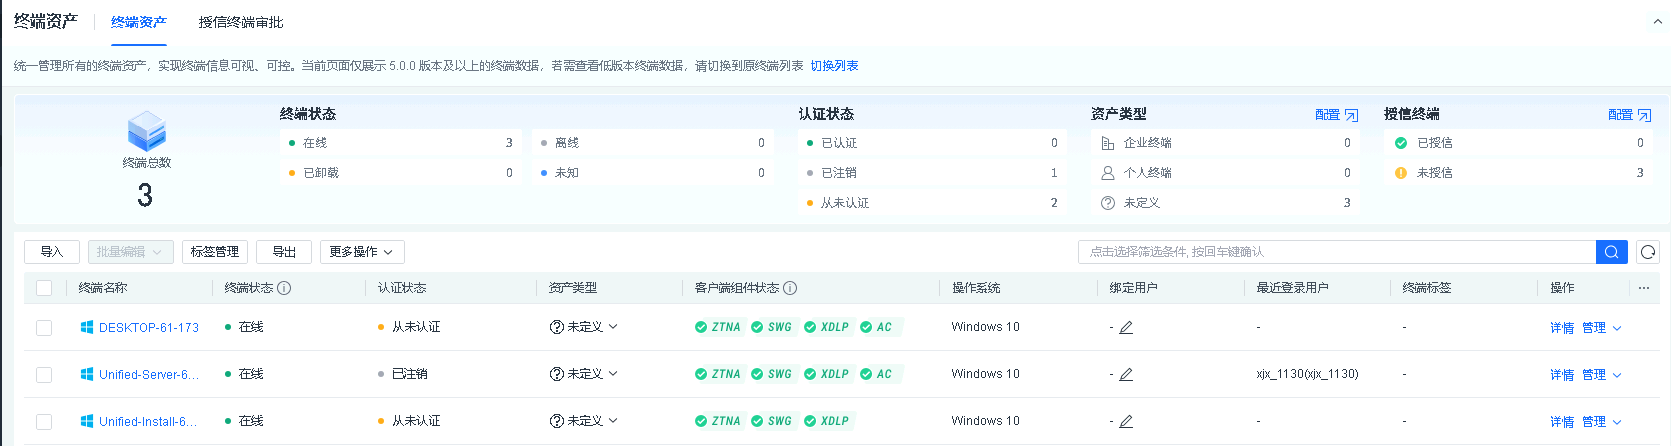The width and height of the screenshot is (1671, 446).
Task: Filter by 个人终端 asset type
Action: pyautogui.click(x=1225, y=173)
